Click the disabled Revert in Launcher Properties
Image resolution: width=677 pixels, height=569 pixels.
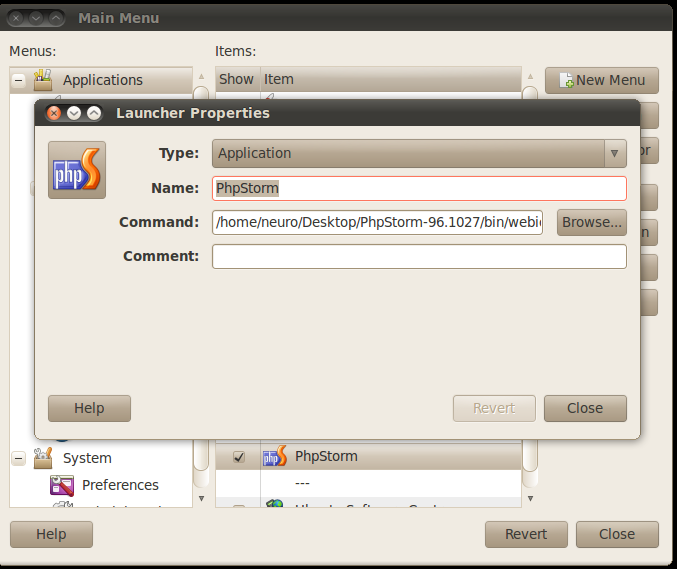(494, 408)
